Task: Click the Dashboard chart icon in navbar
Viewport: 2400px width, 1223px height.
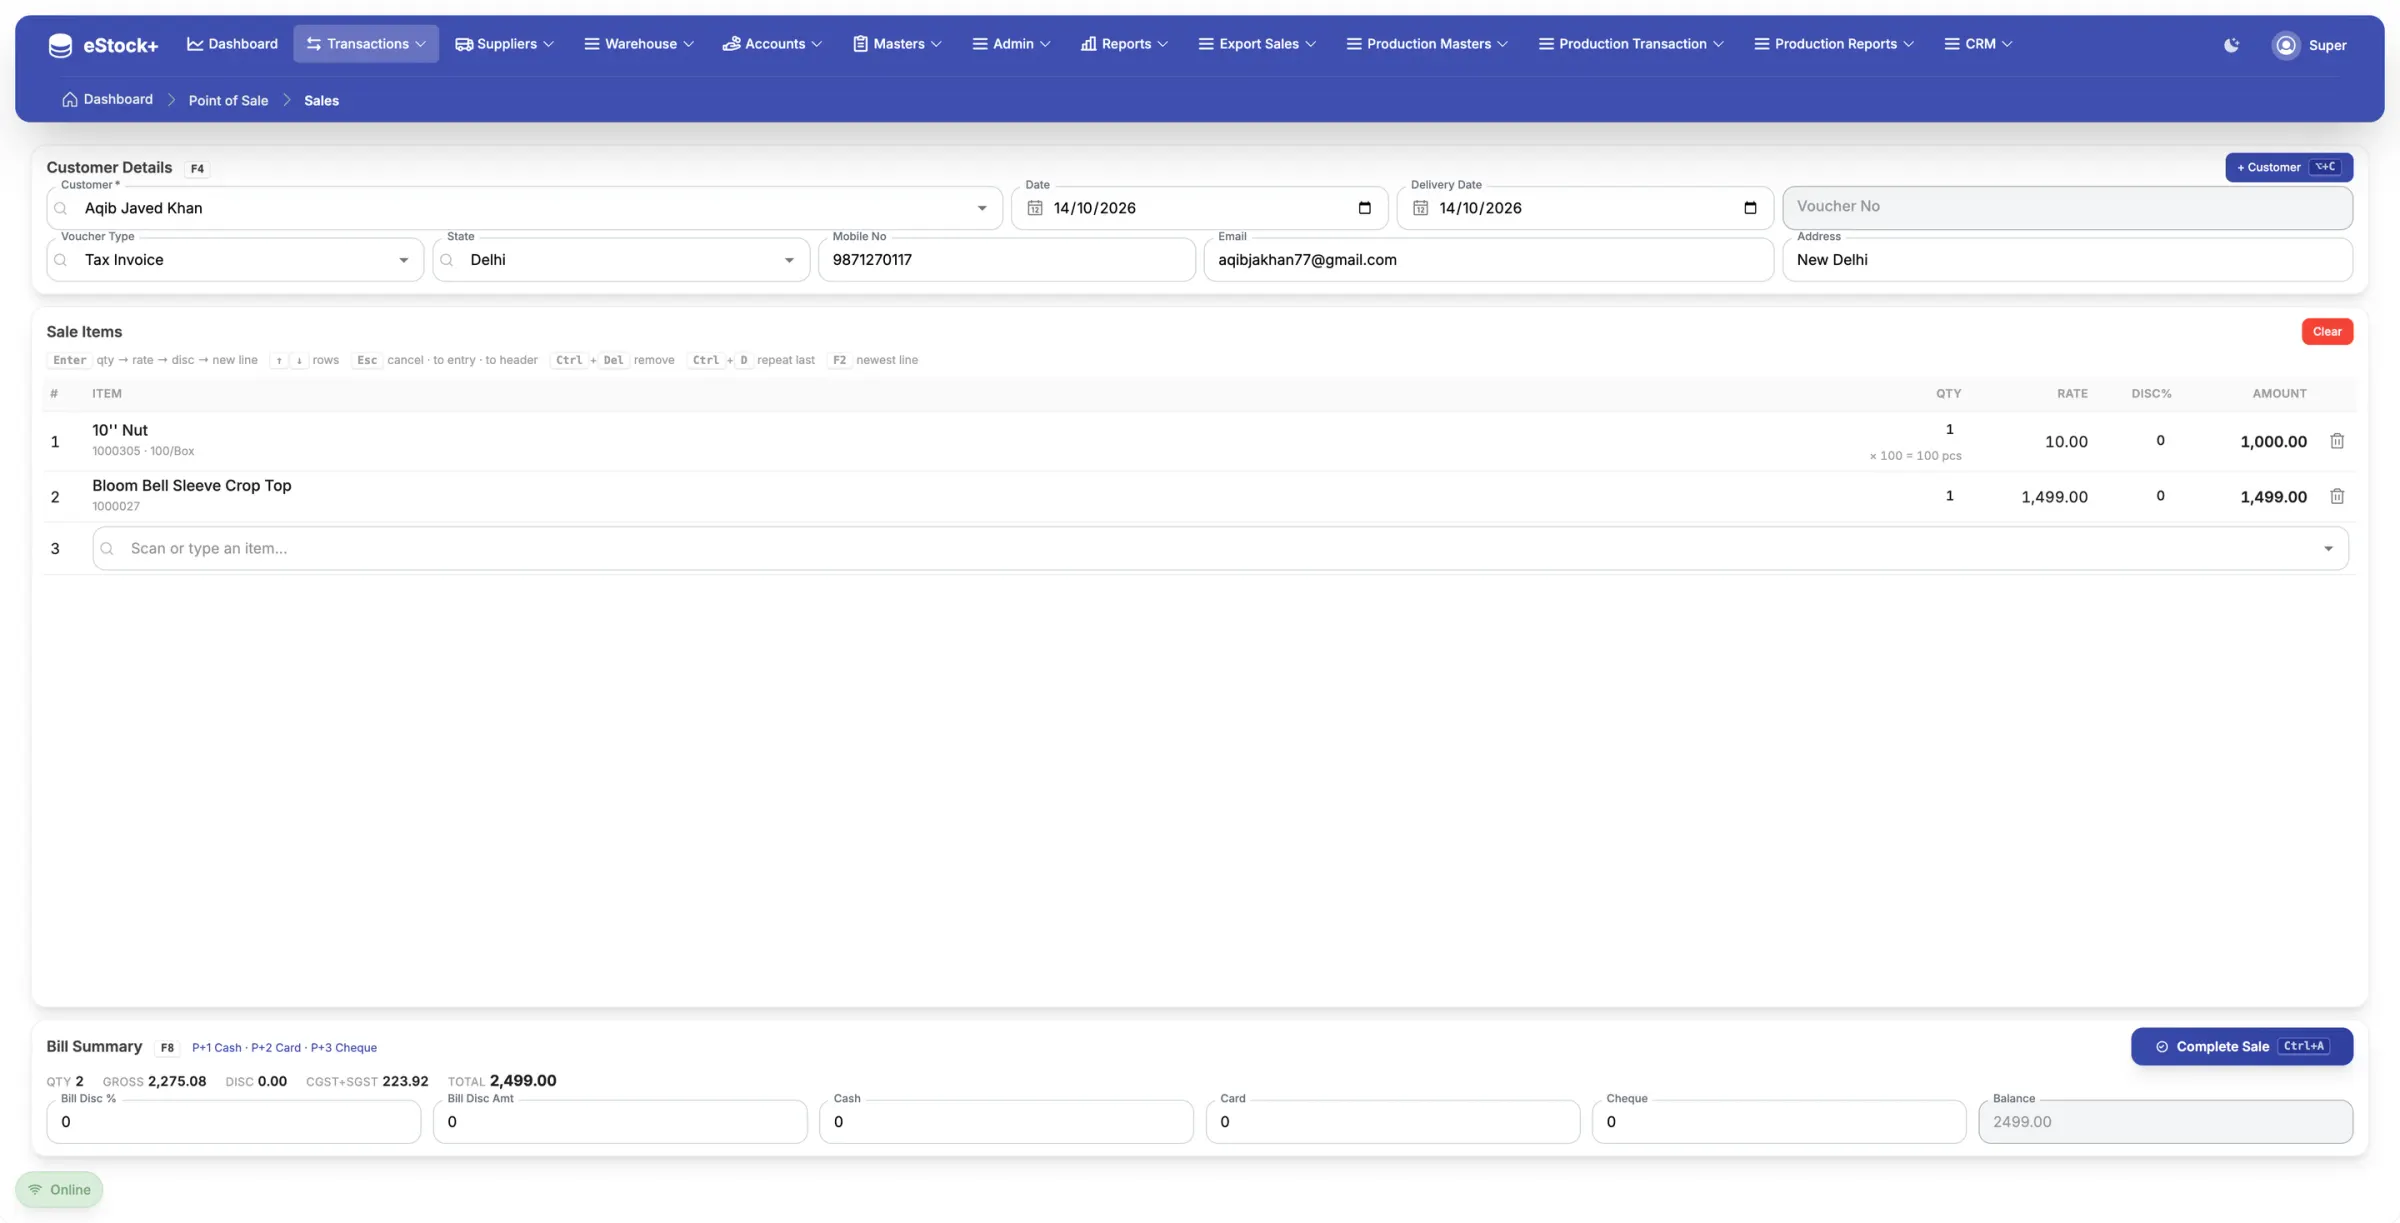Action: pyautogui.click(x=195, y=44)
